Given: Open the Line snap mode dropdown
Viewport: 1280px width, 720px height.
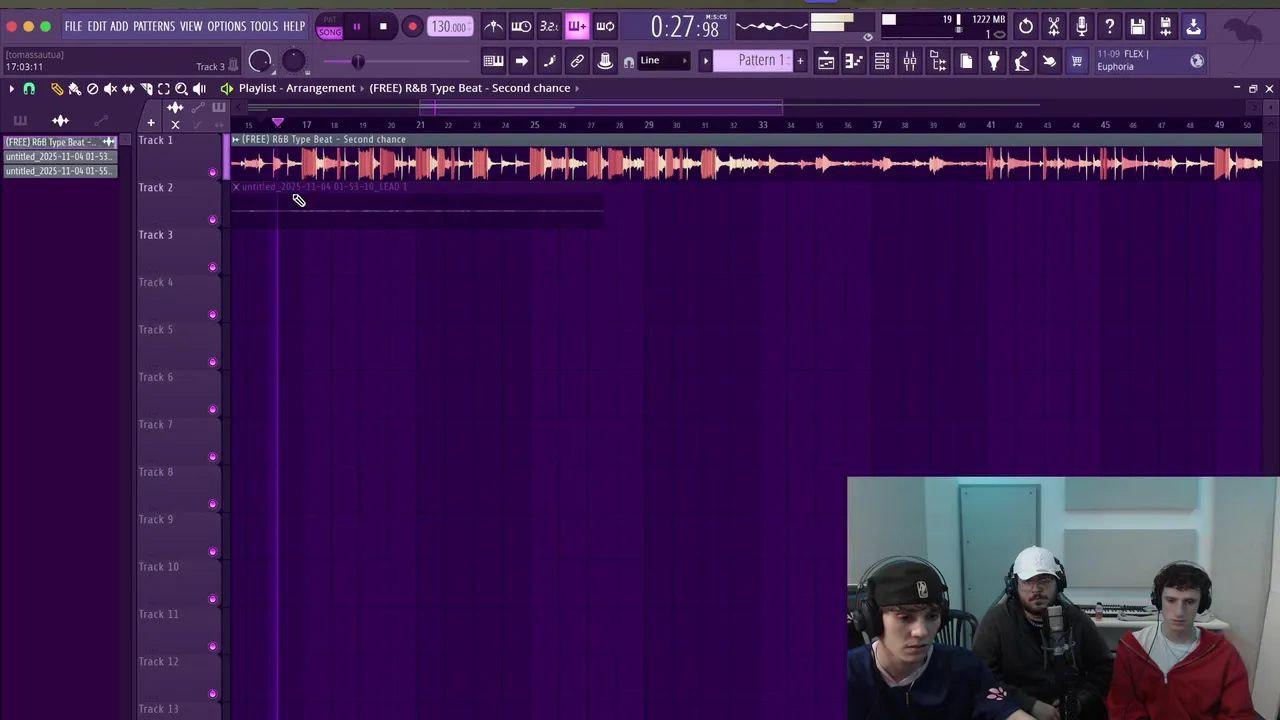Looking at the screenshot, I should click(x=663, y=61).
